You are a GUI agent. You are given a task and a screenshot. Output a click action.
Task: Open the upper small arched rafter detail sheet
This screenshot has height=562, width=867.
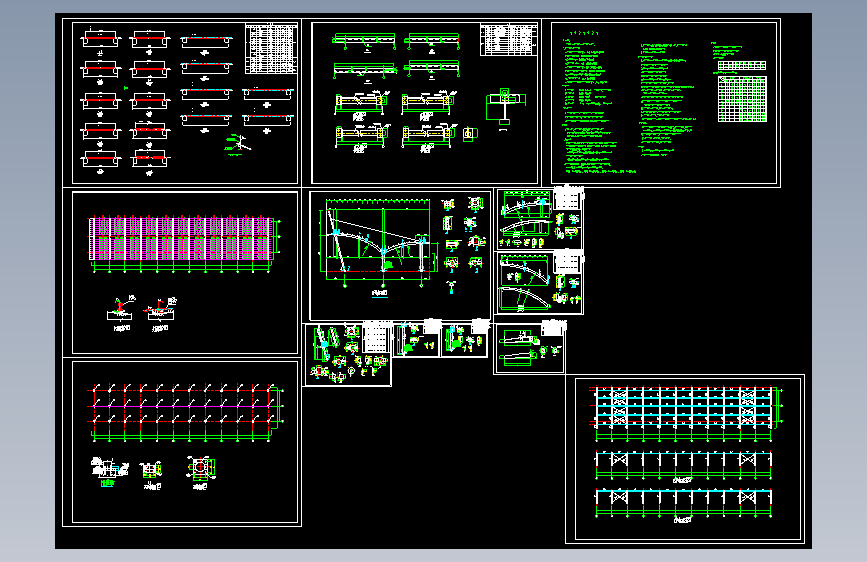point(539,218)
